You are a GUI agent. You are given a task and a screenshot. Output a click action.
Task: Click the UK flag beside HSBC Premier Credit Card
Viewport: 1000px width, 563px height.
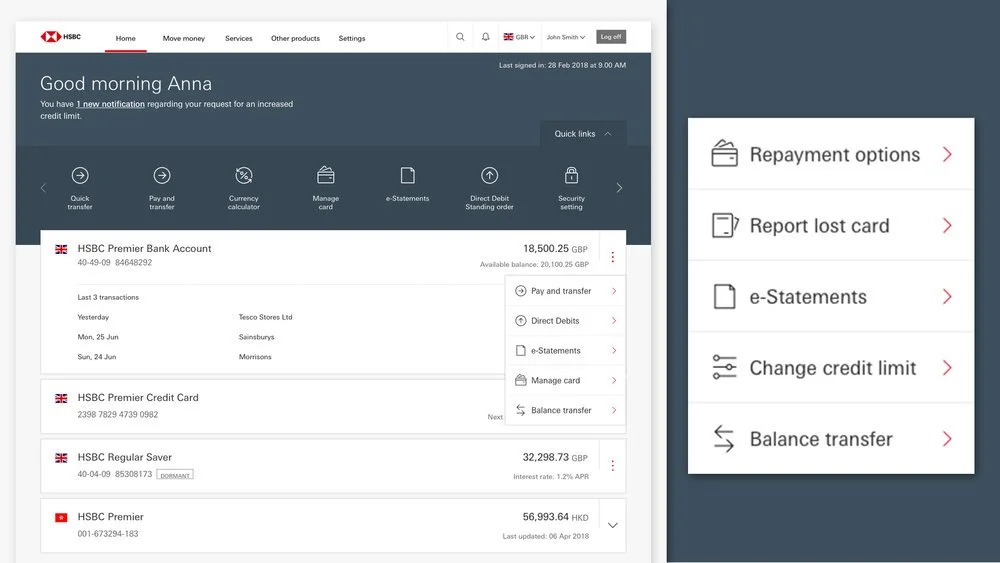pos(61,398)
